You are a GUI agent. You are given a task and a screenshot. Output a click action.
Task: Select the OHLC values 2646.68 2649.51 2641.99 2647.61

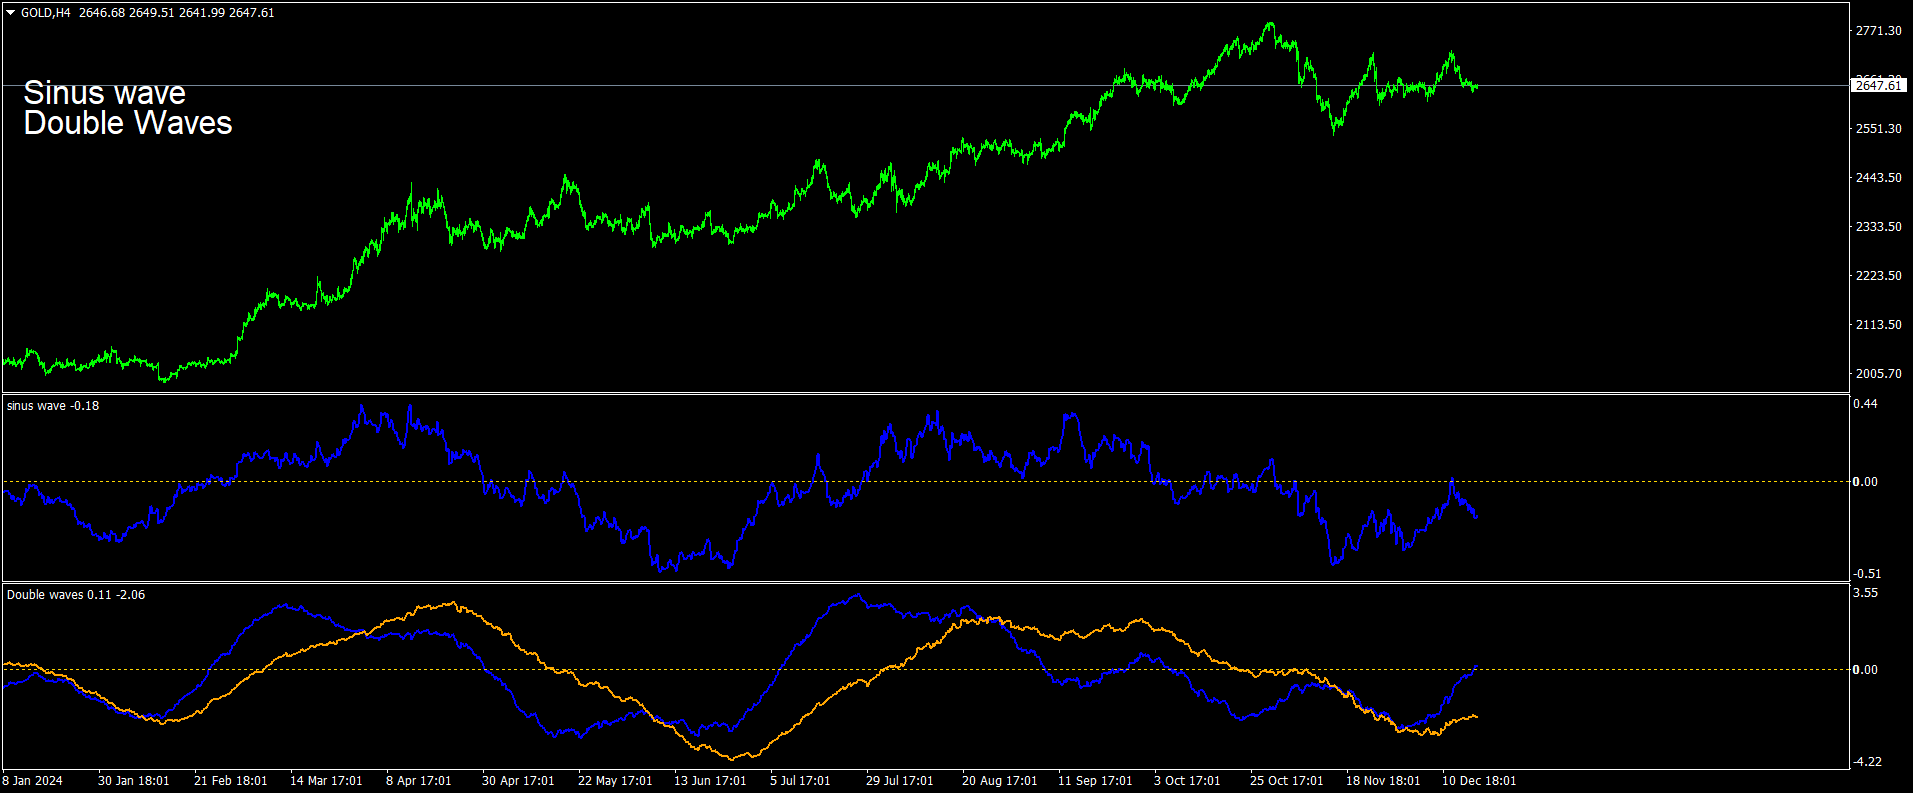coord(177,13)
